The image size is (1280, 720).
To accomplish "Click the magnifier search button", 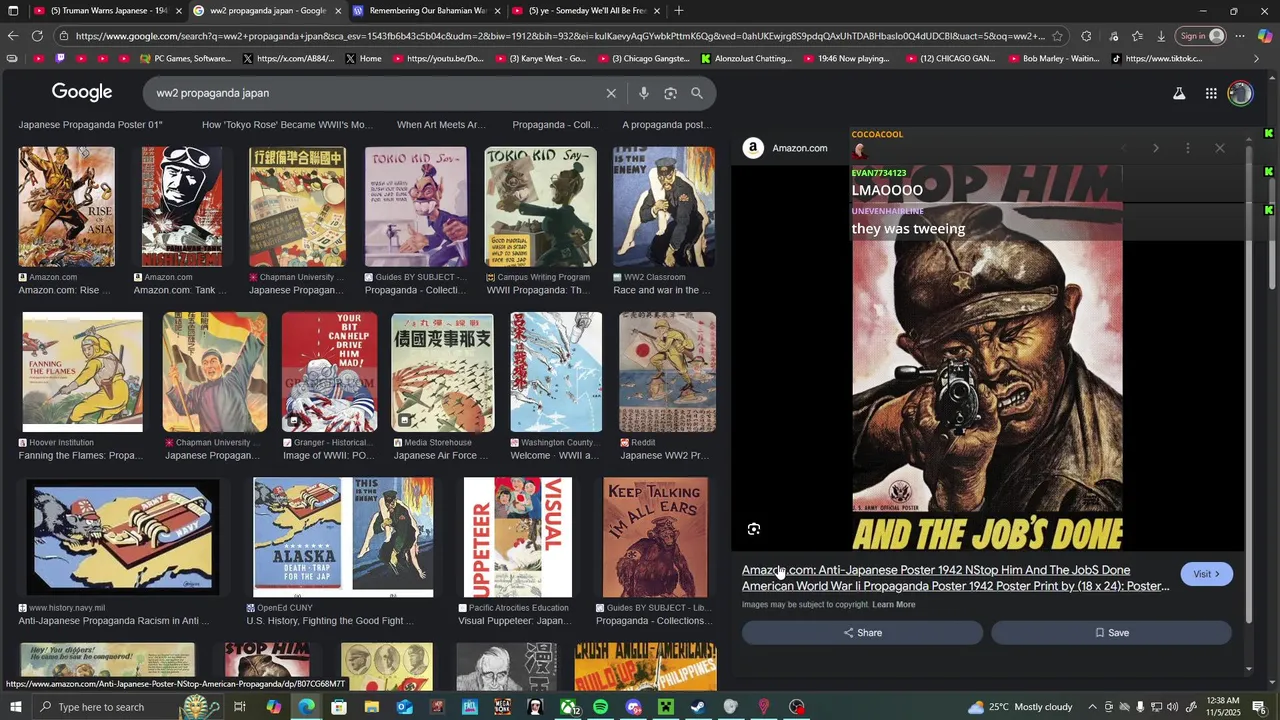I will pyautogui.click(x=697, y=93).
